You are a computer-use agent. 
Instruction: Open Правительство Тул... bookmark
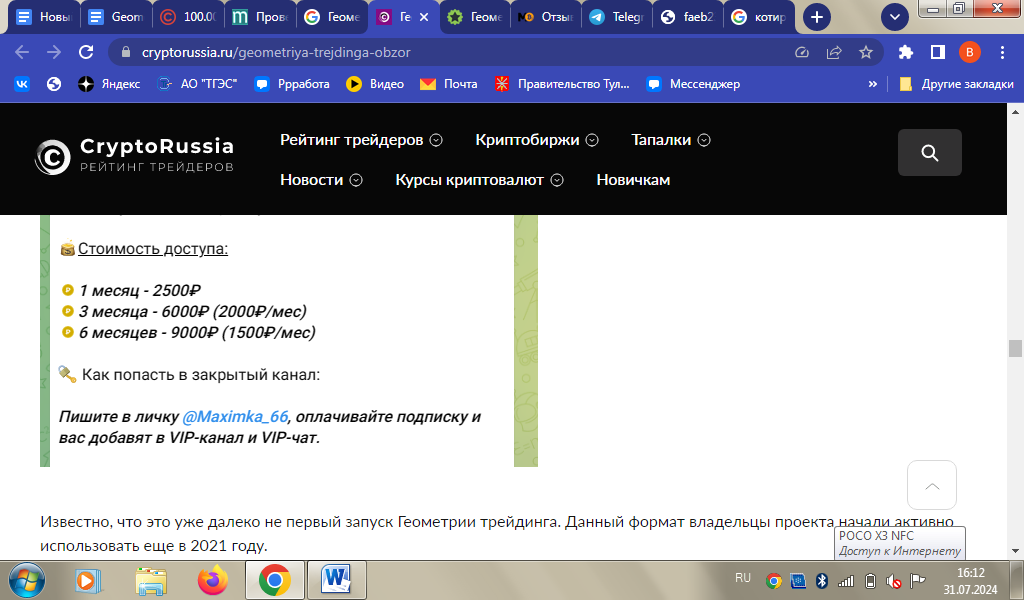562,84
